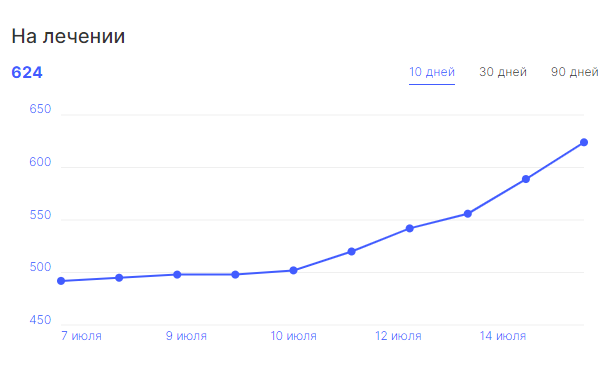This screenshot has width=613, height=369.
Task: Click the 12 июля axis label
Action: pyautogui.click(x=398, y=336)
